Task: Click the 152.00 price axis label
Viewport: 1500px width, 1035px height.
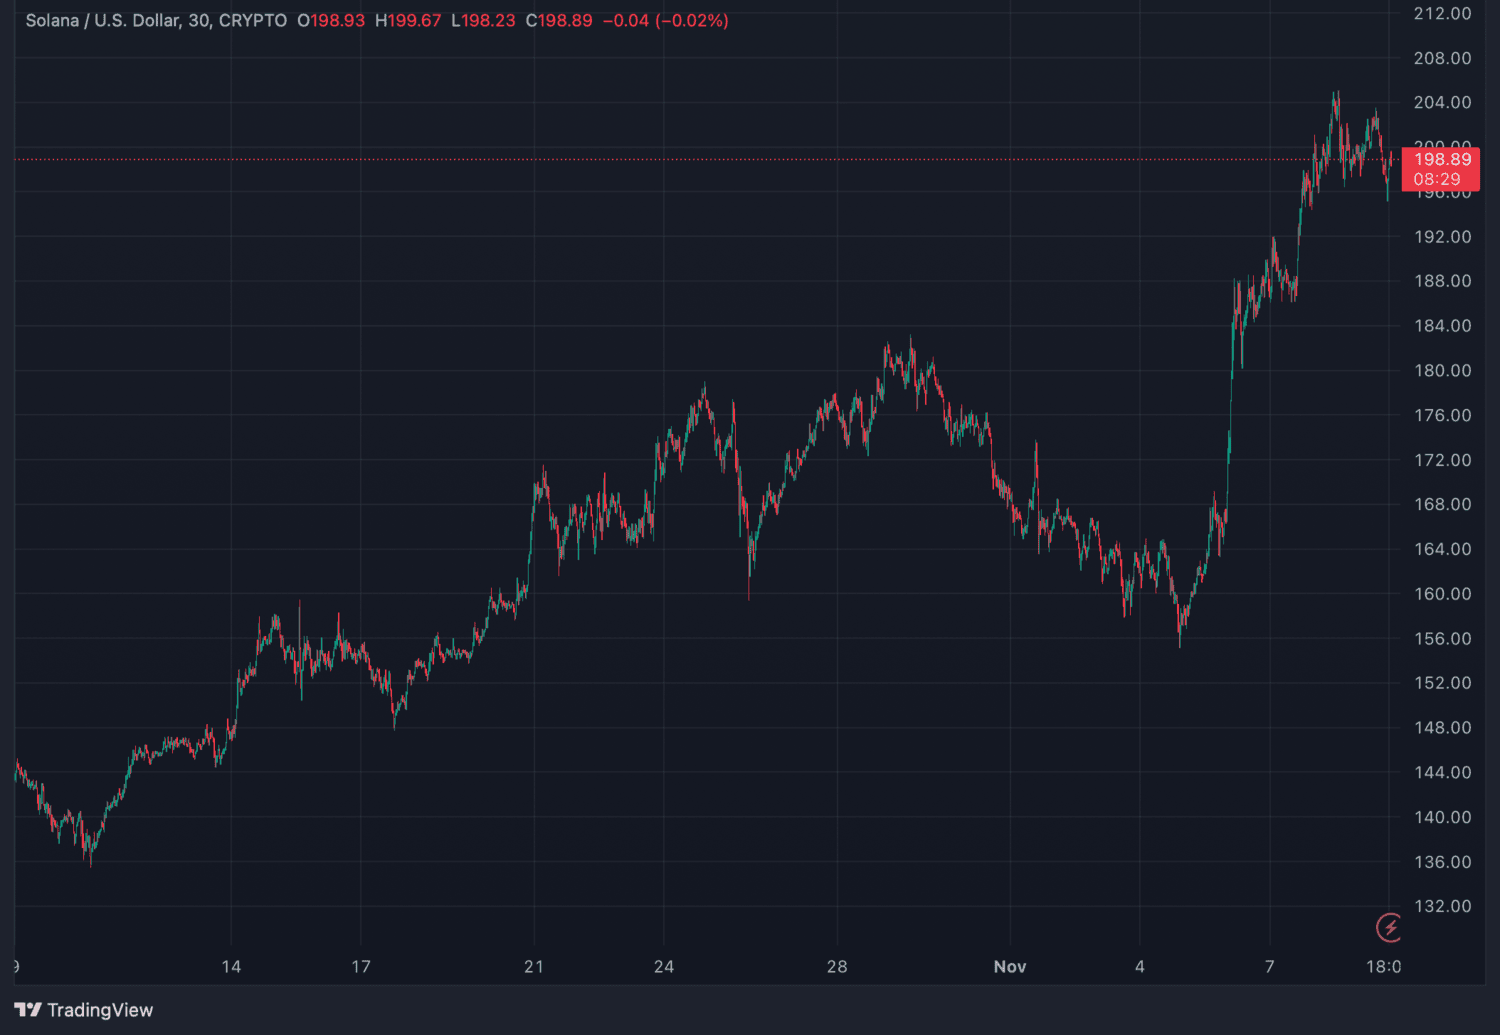Action: [1442, 683]
